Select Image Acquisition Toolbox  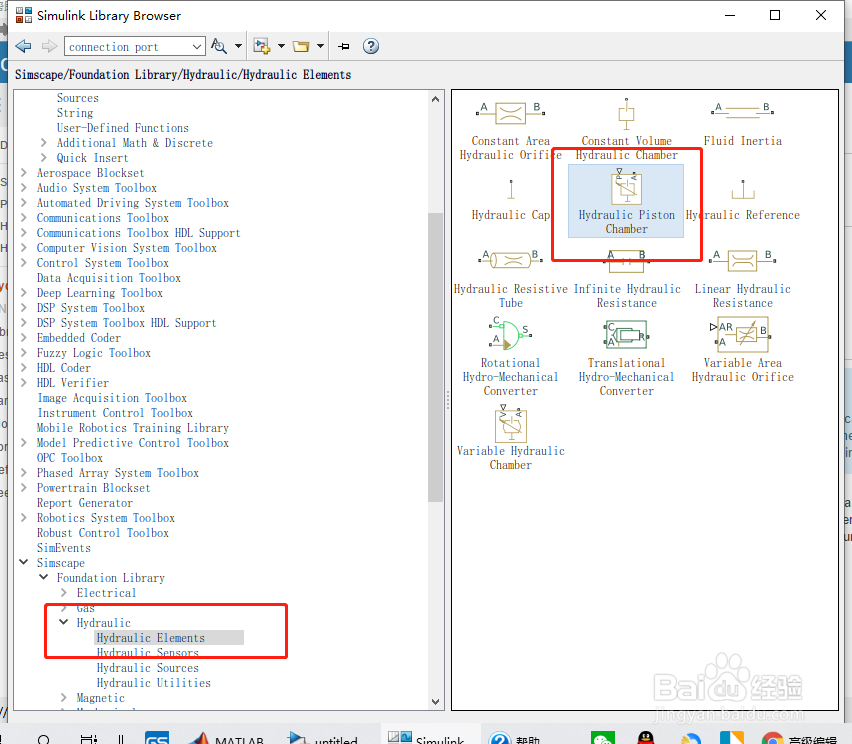pos(112,398)
